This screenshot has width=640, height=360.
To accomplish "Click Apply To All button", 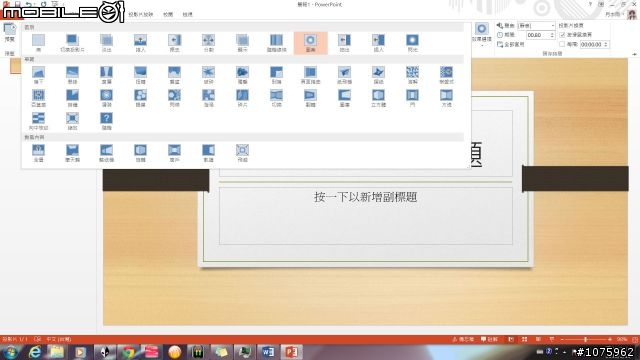I will tap(511, 44).
